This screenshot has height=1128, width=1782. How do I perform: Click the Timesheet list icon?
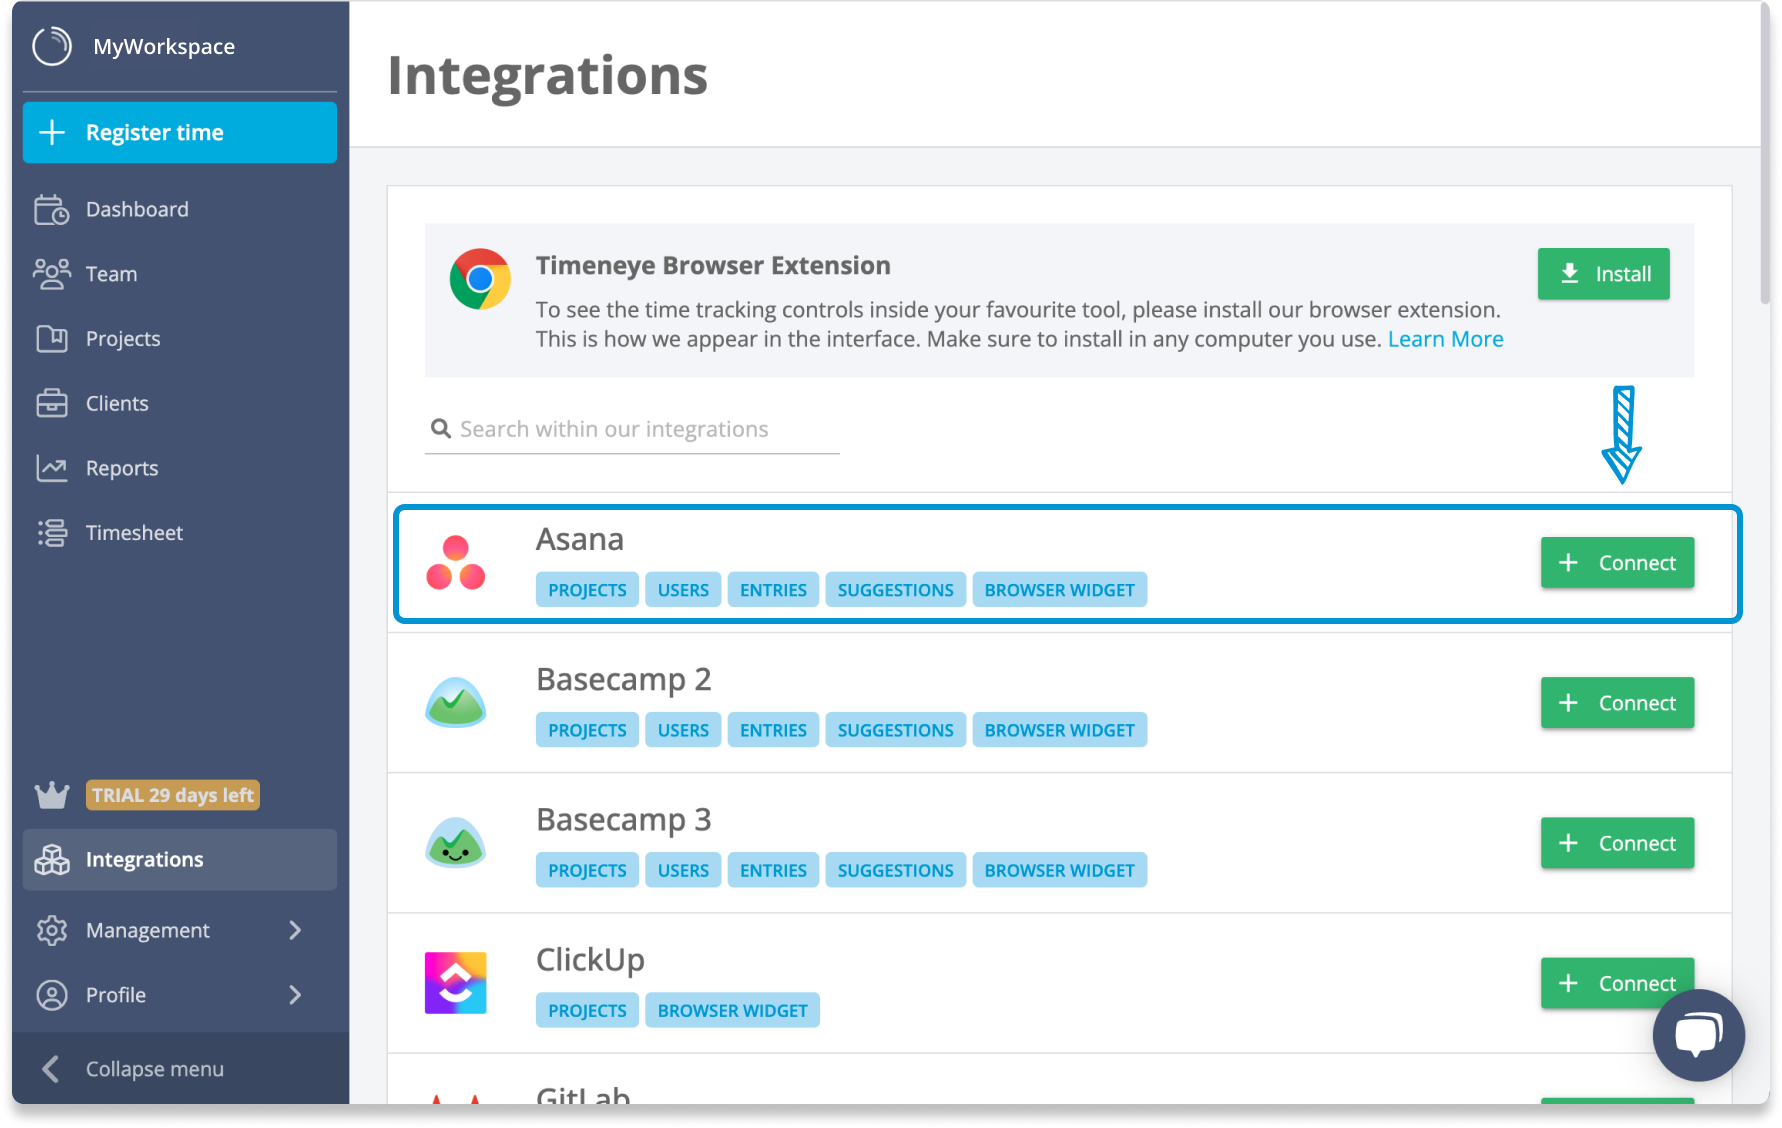pos(52,533)
